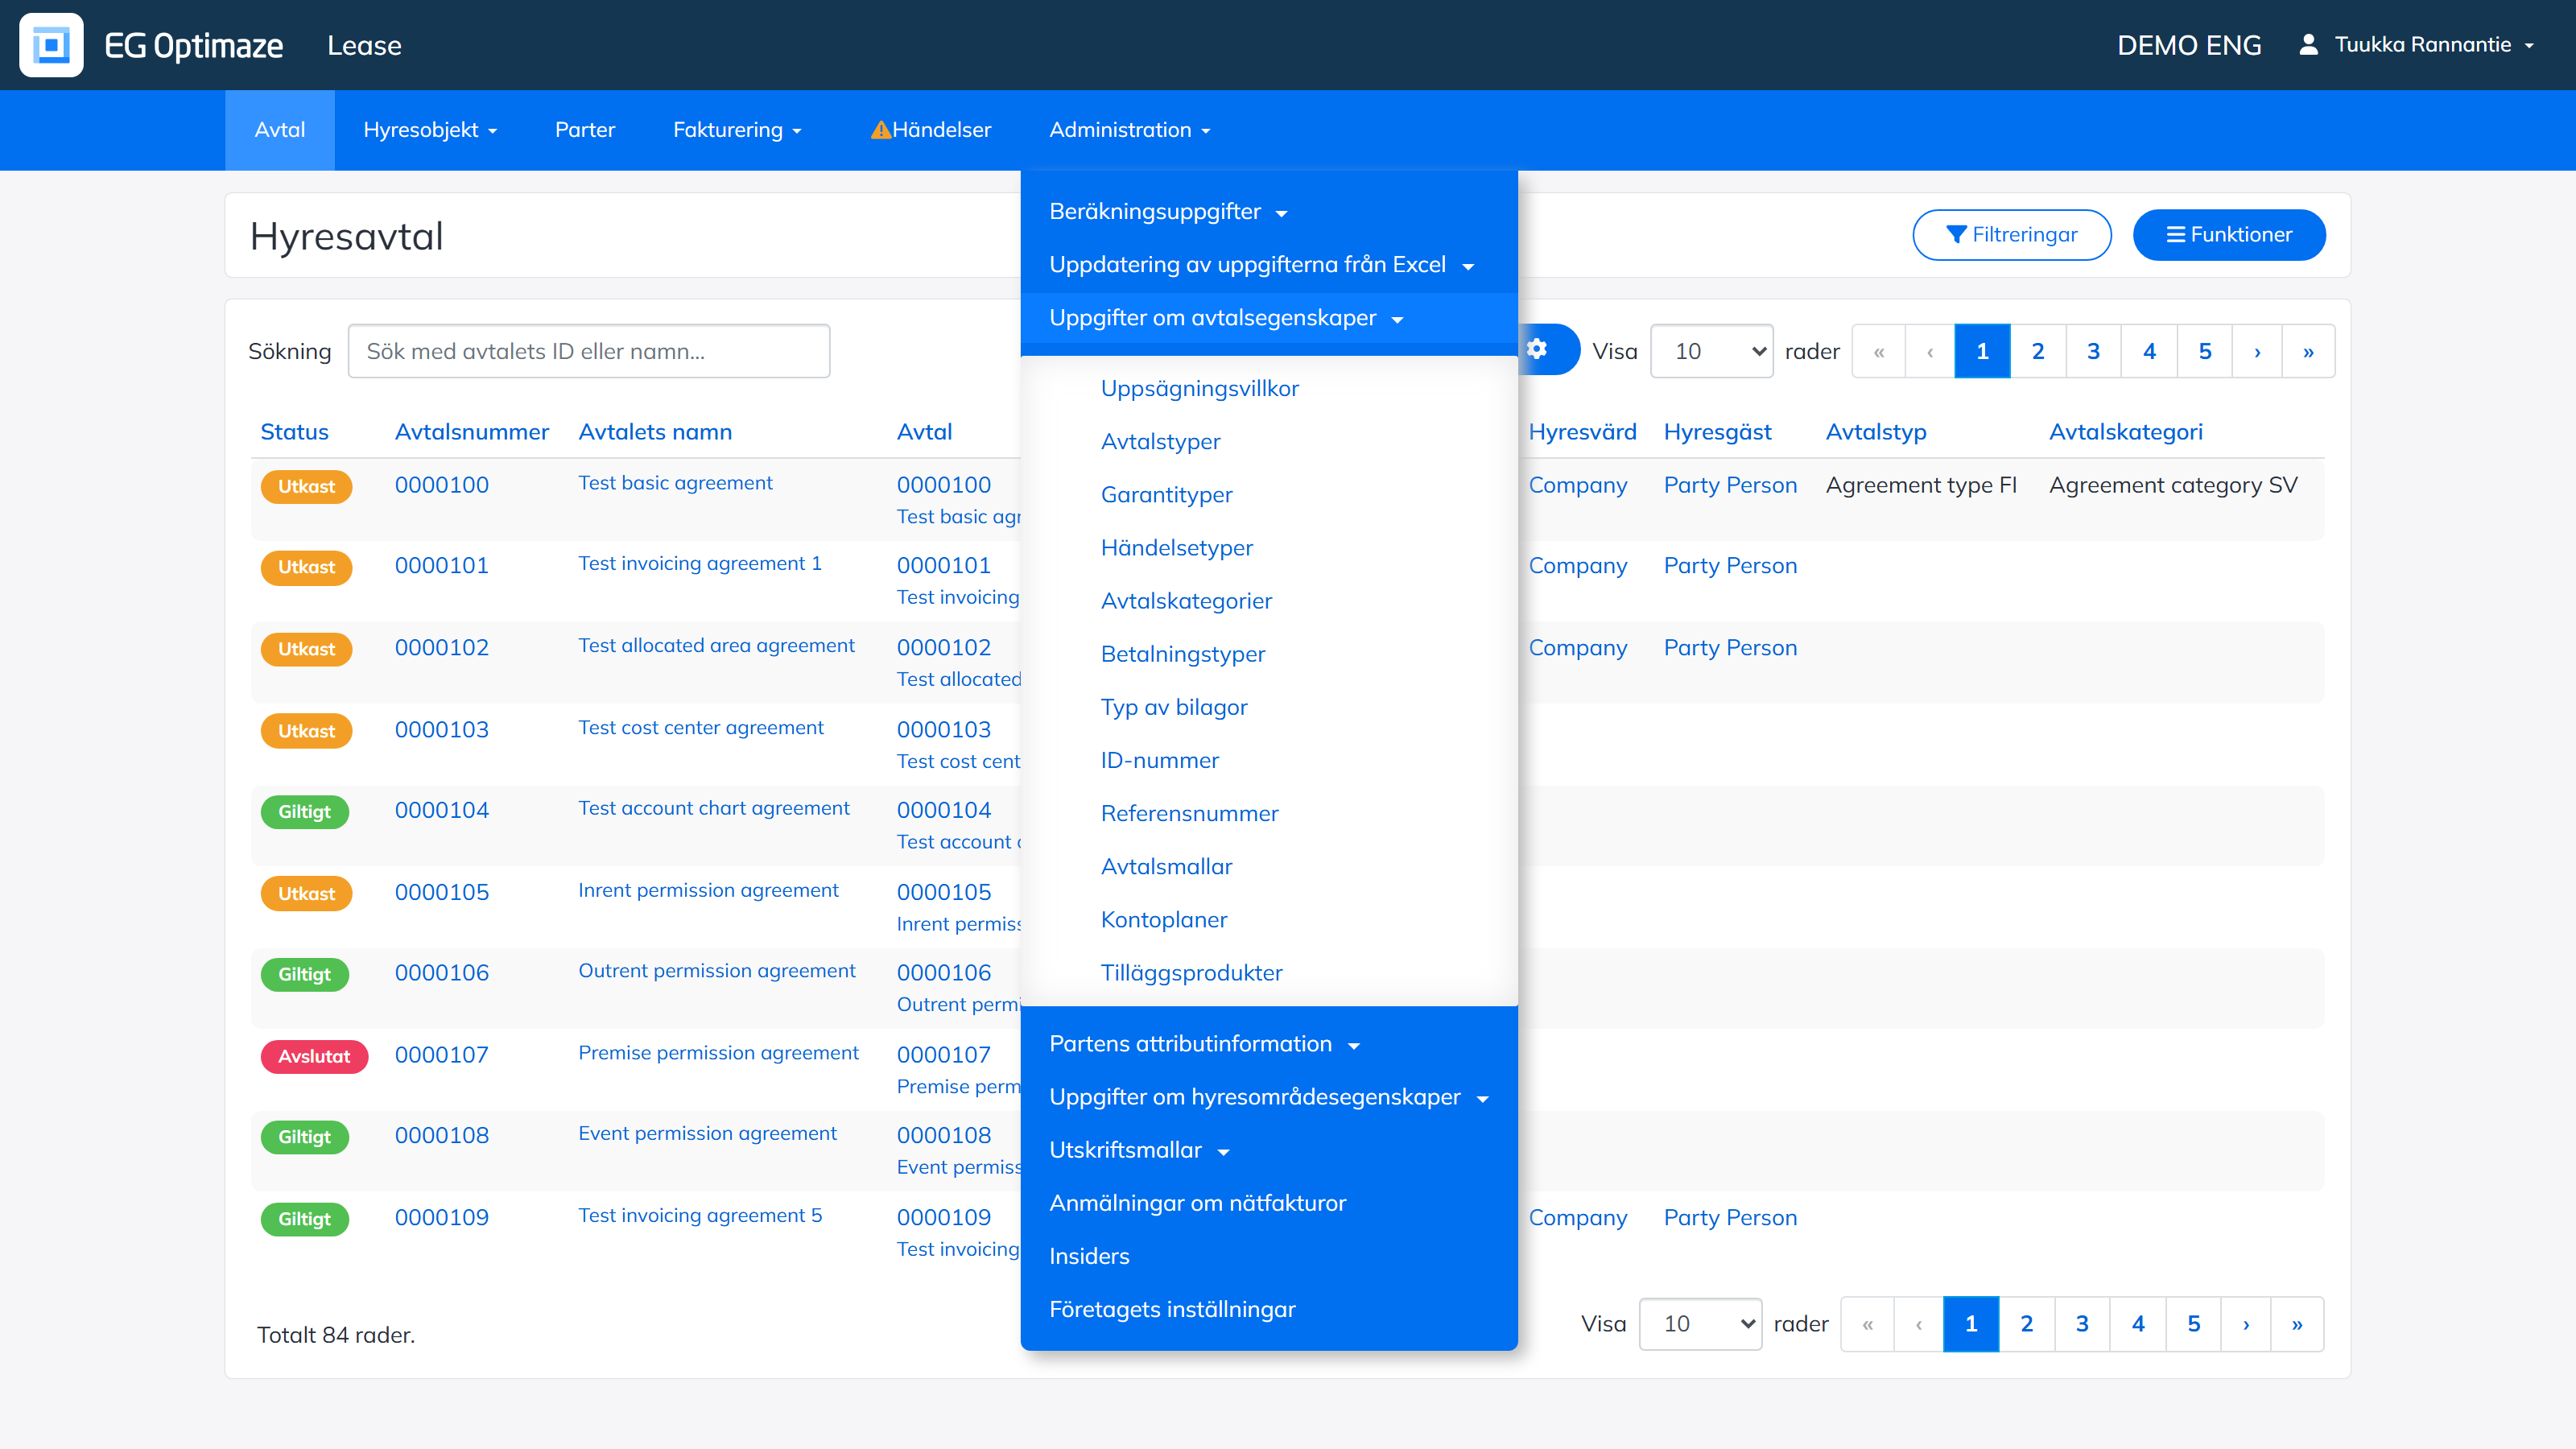Expand Uppgifter om hyresområdesegenskaper submenu
2576x1449 pixels.
tap(1269, 1097)
